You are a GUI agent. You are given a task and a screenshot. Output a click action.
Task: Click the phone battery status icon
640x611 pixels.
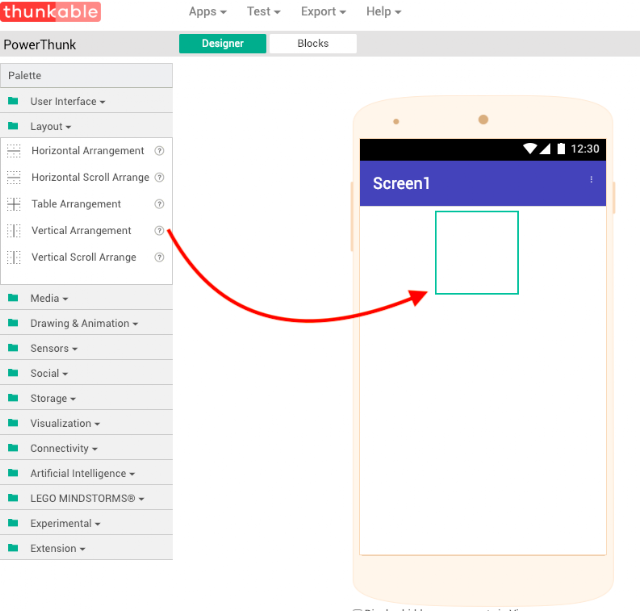pos(561,149)
